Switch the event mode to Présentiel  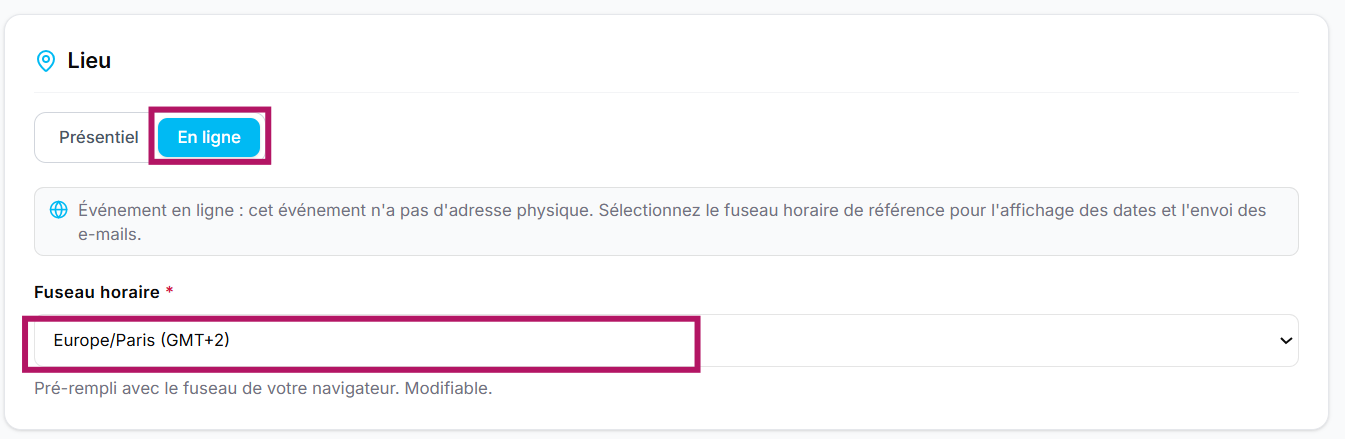[x=99, y=137]
